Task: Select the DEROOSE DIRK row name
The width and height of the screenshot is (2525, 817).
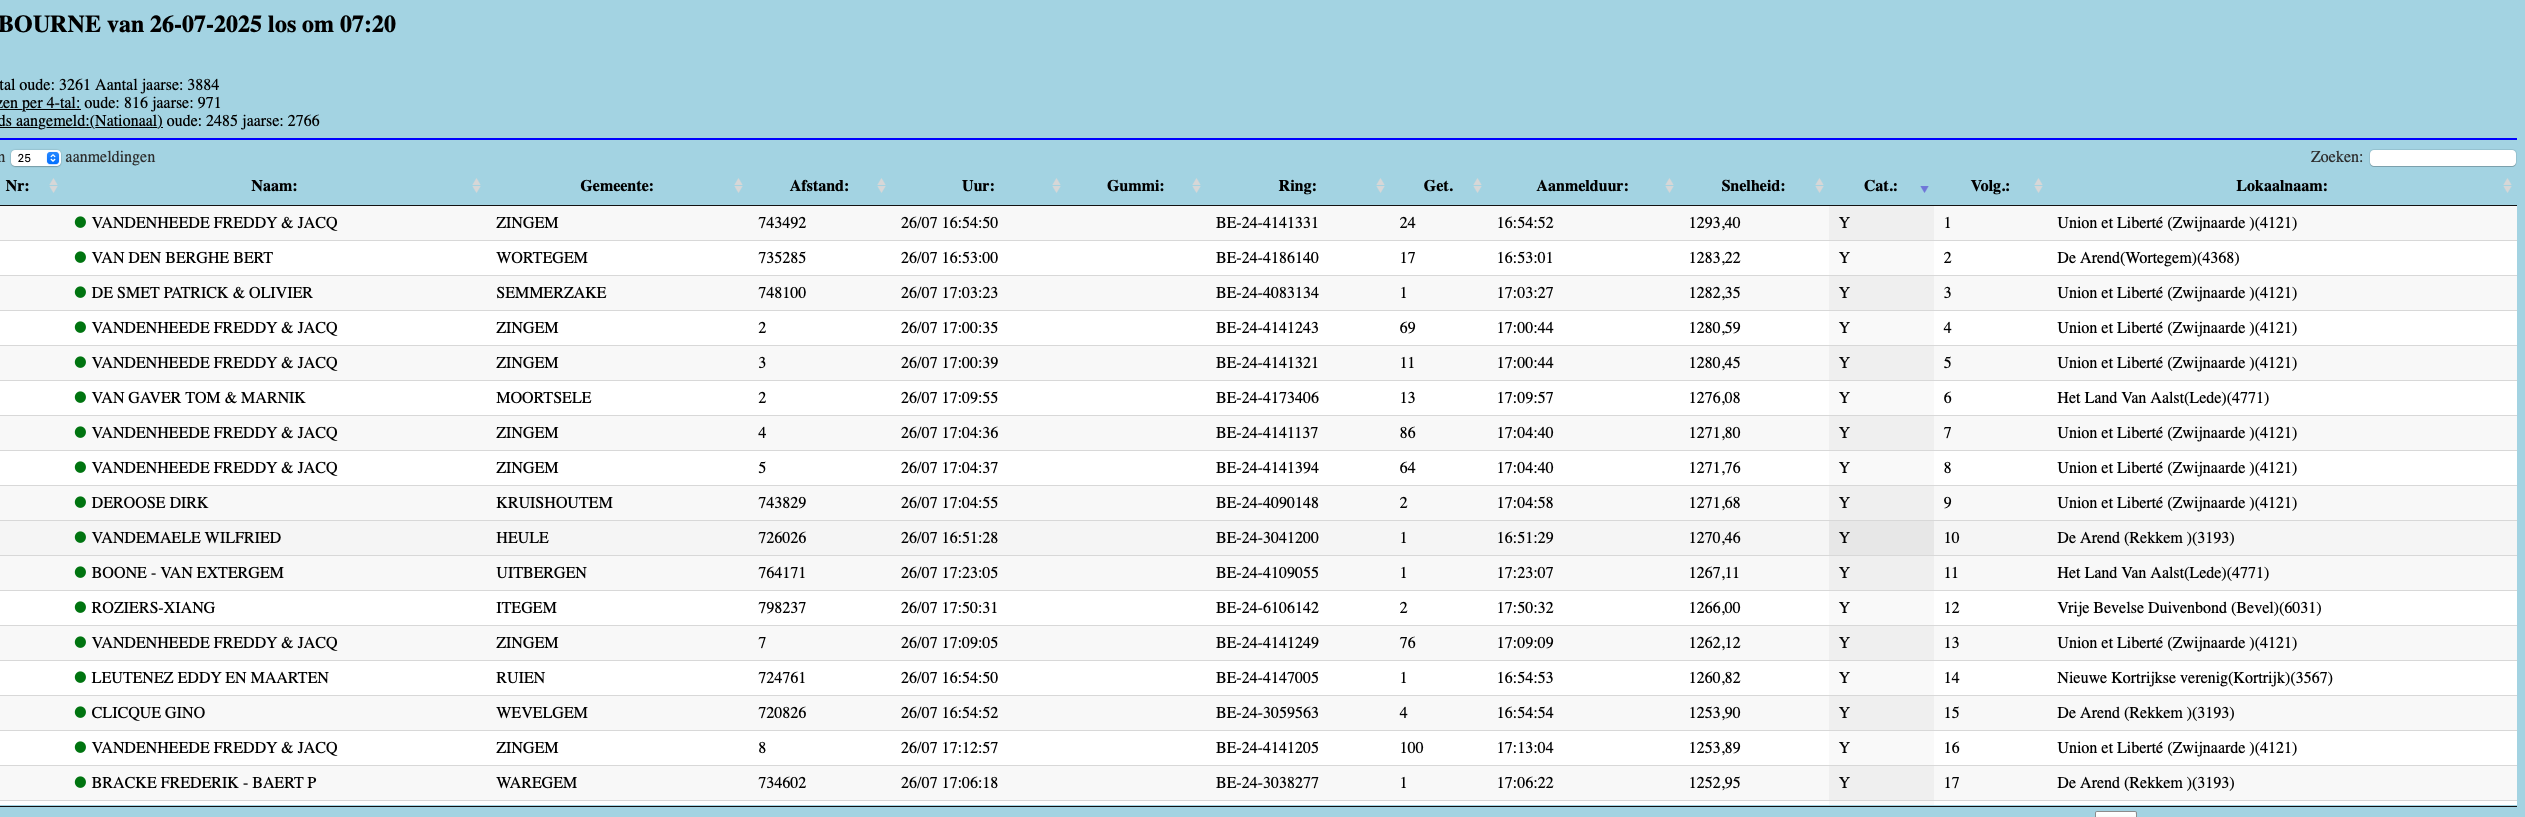Action: pyautogui.click(x=150, y=503)
